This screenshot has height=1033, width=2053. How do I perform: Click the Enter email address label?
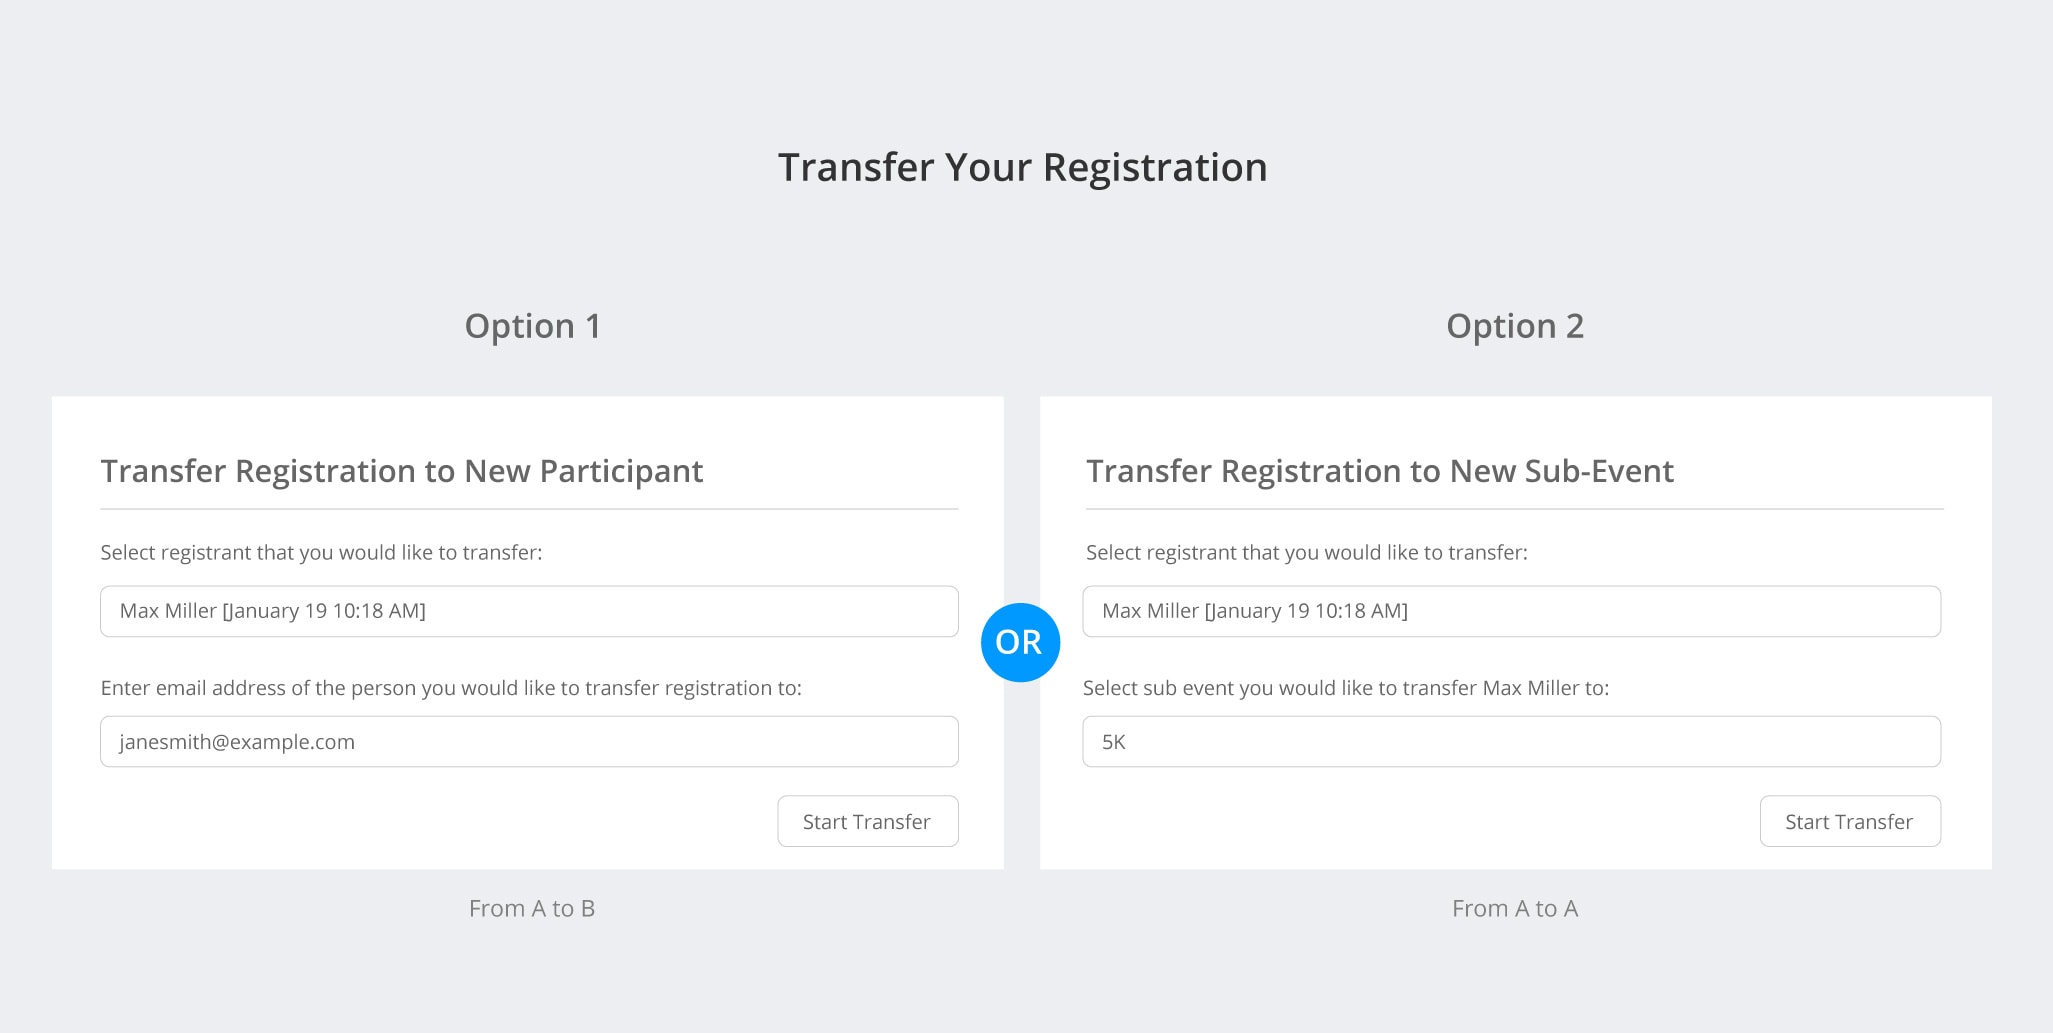[451, 688]
